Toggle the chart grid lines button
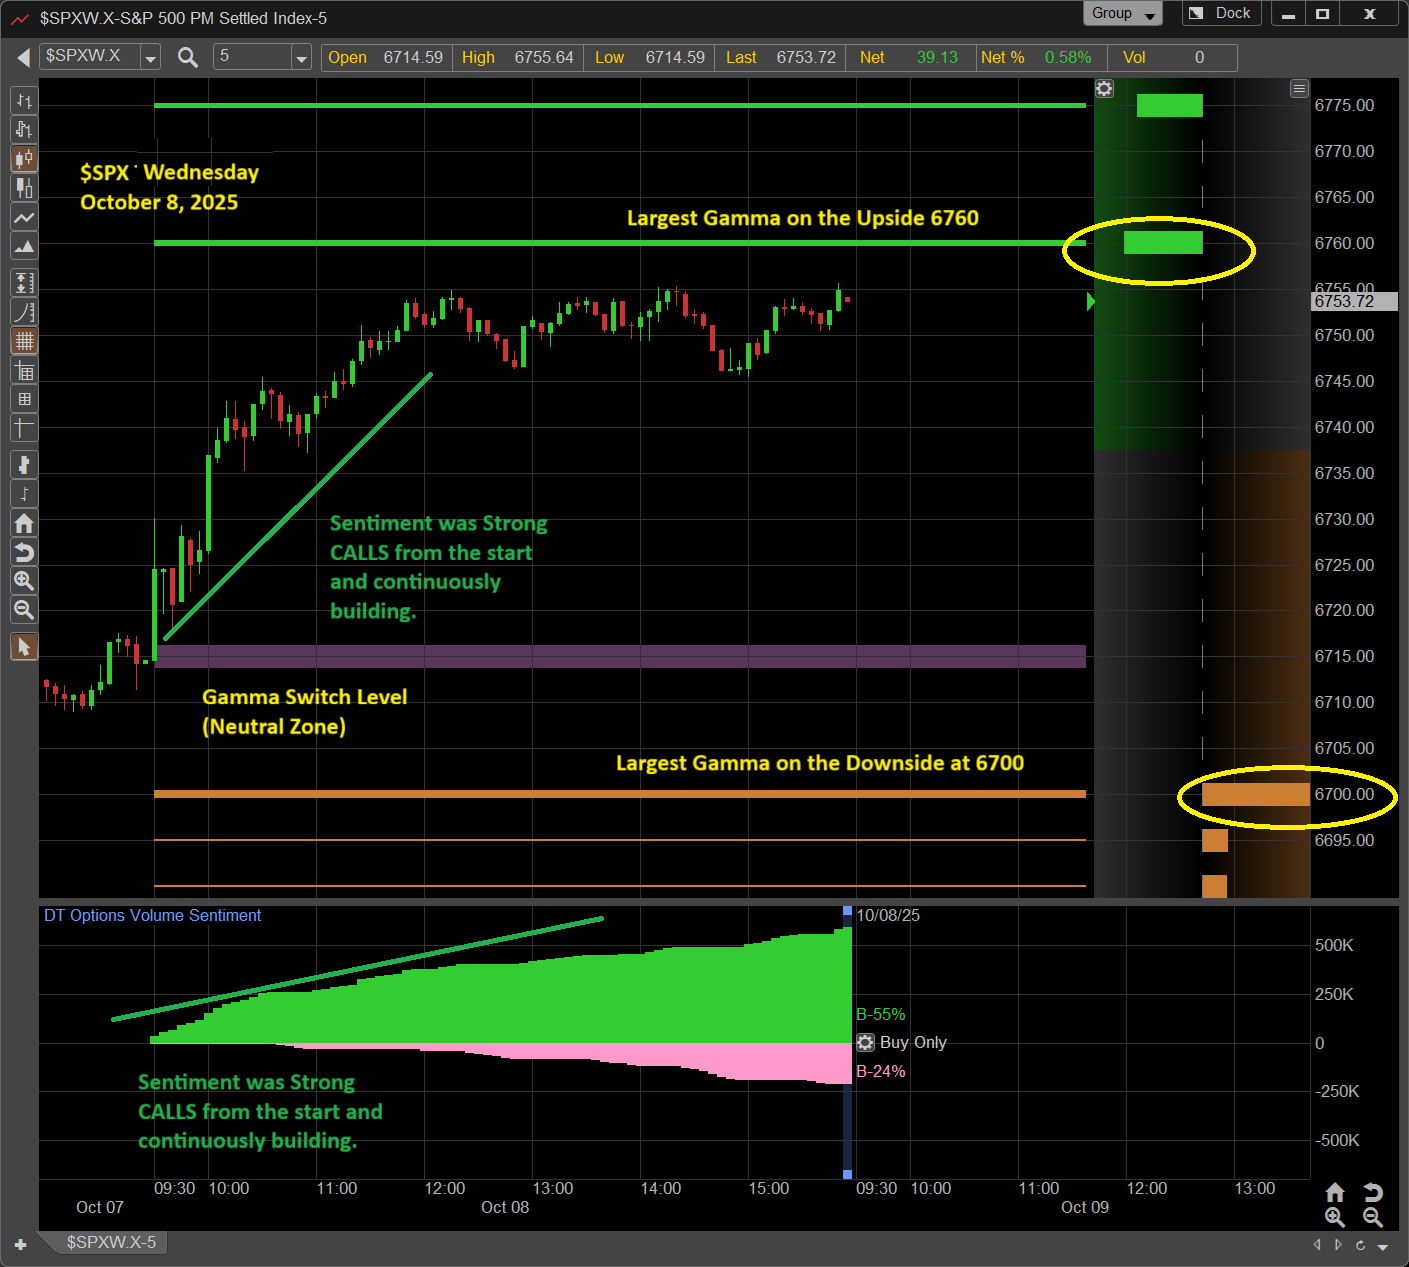 [24, 341]
